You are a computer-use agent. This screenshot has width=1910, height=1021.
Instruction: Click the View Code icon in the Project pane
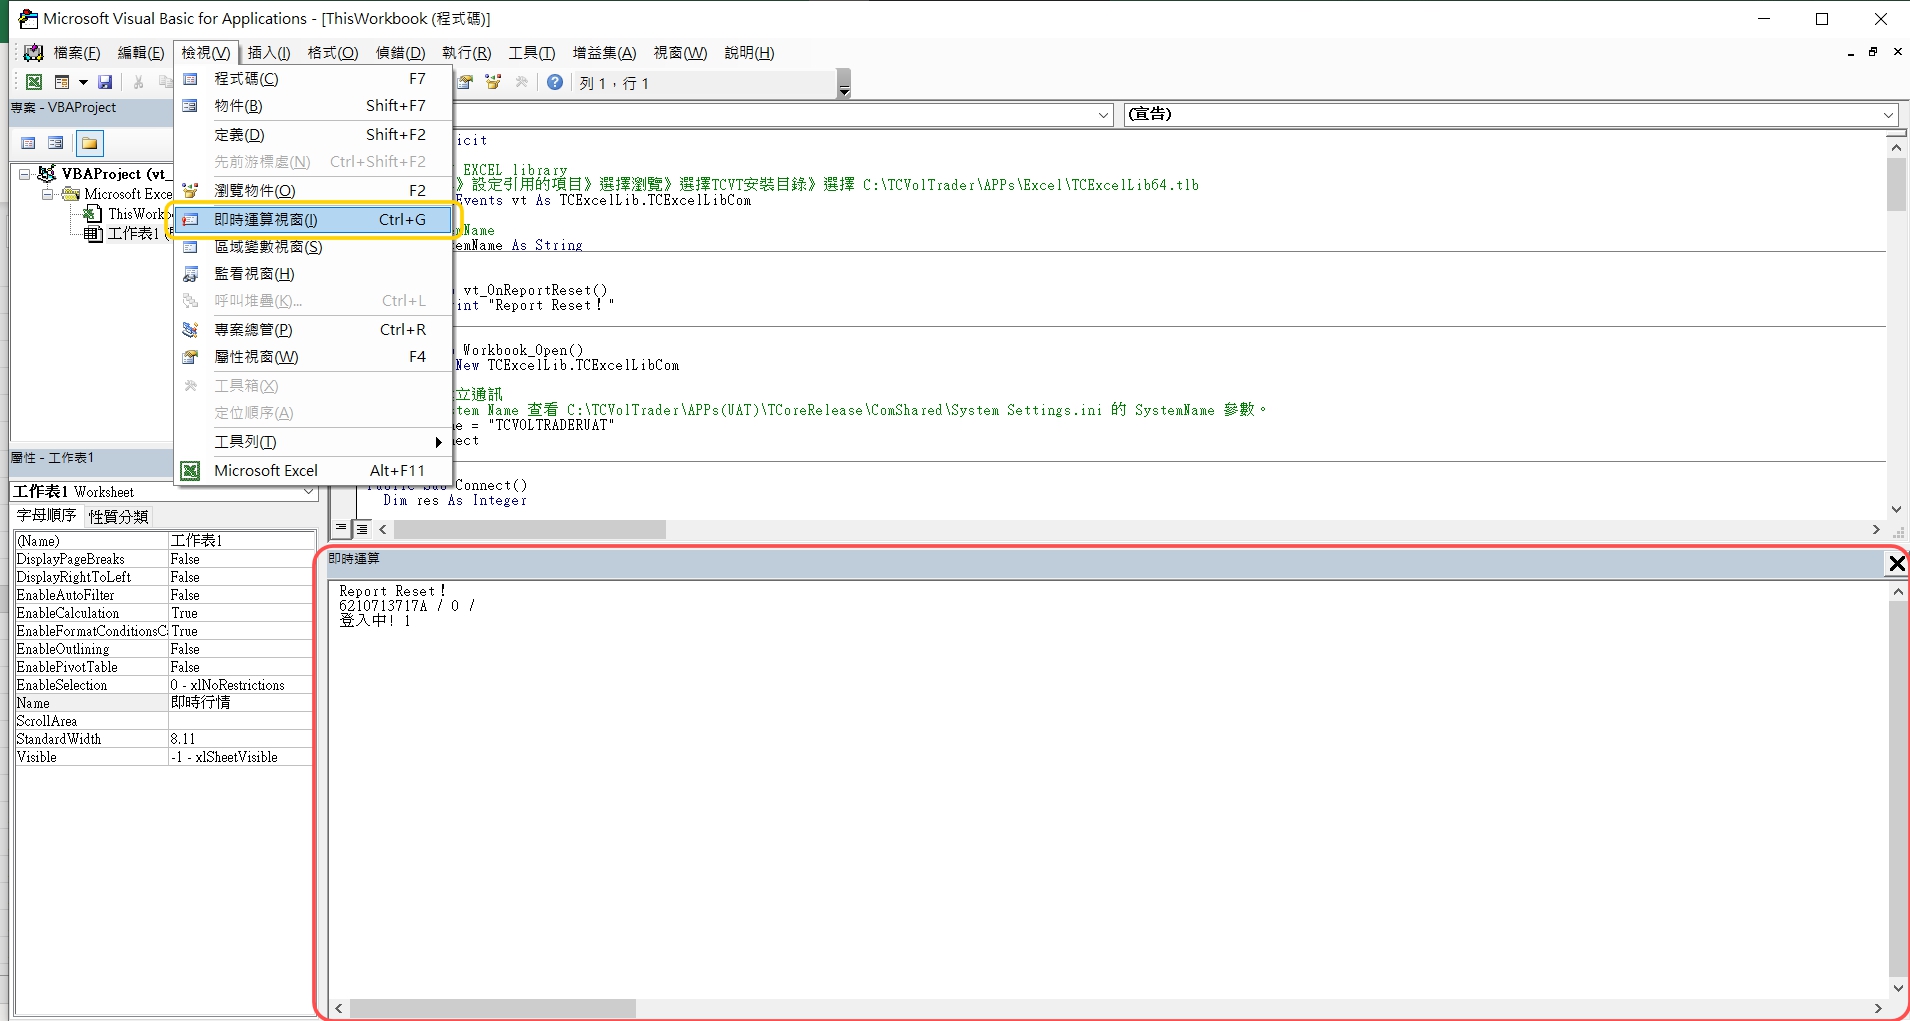28,143
